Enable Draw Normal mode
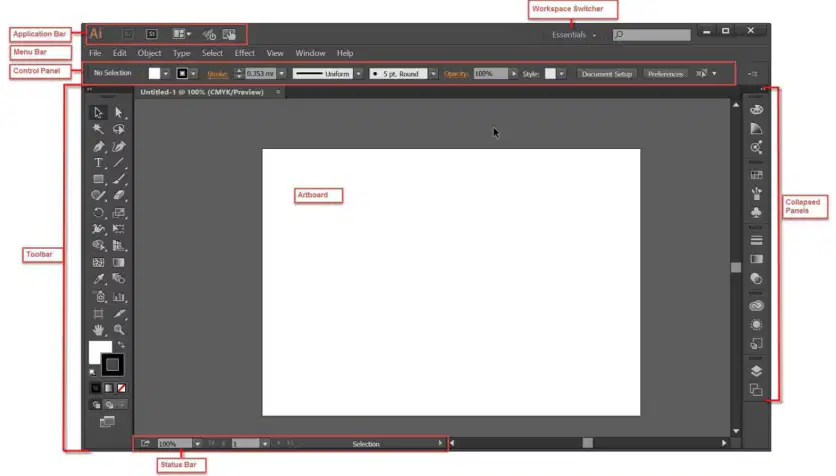Image resolution: width=836 pixels, height=476 pixels. pos(96,405)
